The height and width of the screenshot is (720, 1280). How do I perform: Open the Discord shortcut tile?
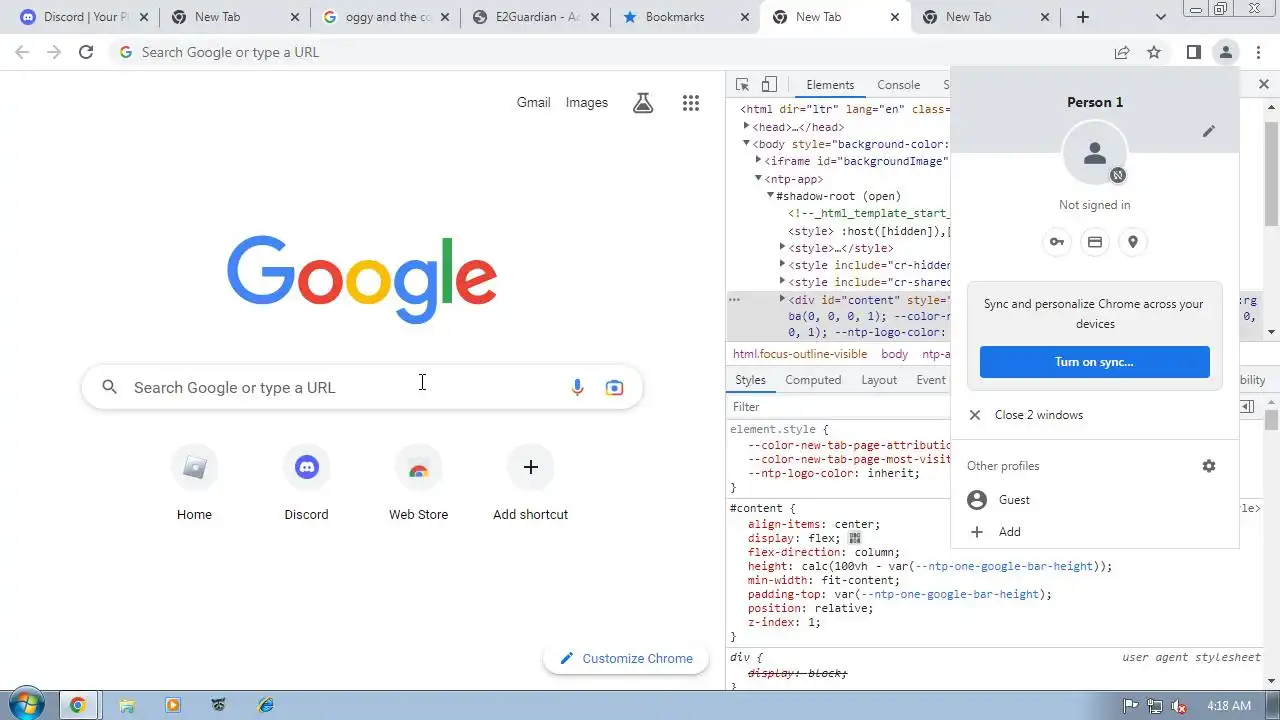click(306, 484)
